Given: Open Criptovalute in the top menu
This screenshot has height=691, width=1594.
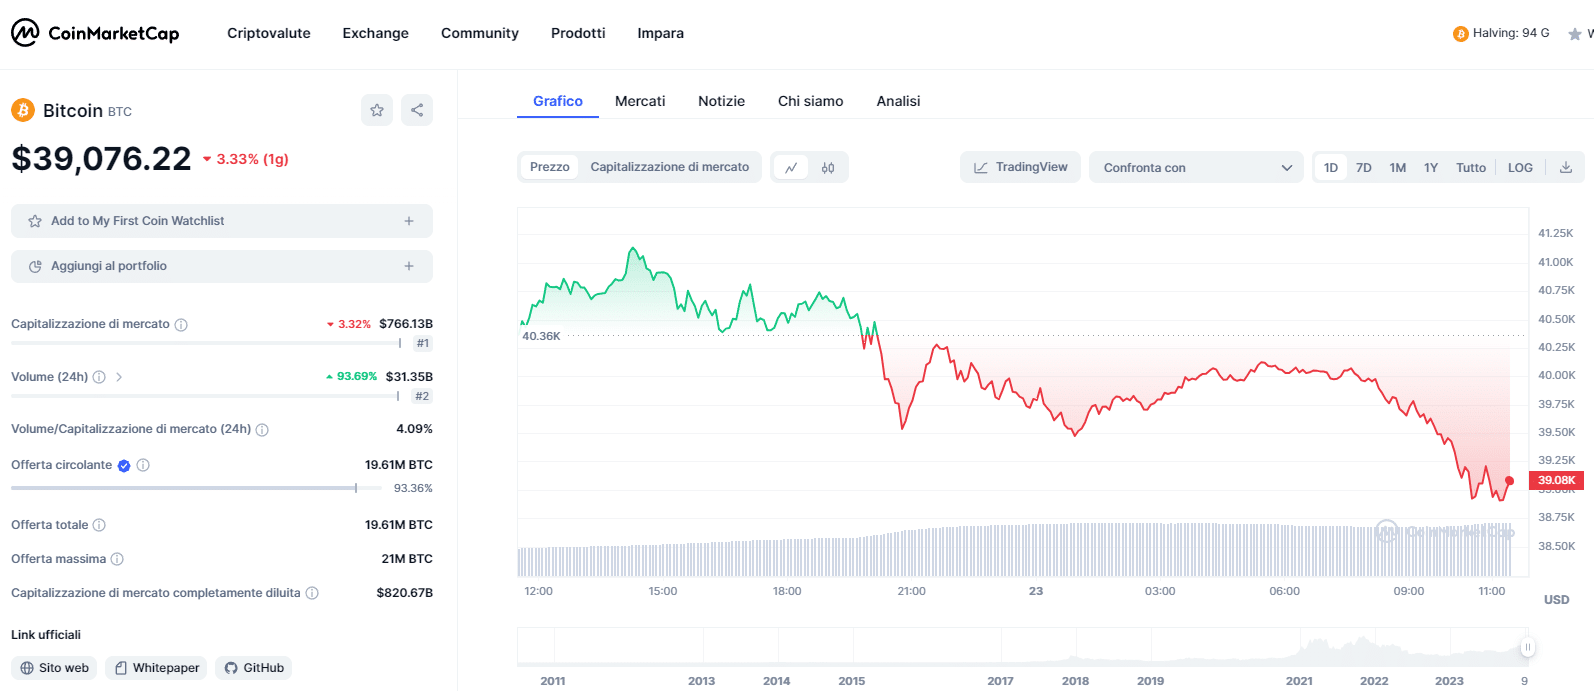Looking at the screenshot, I should click(x=268, y=33).
